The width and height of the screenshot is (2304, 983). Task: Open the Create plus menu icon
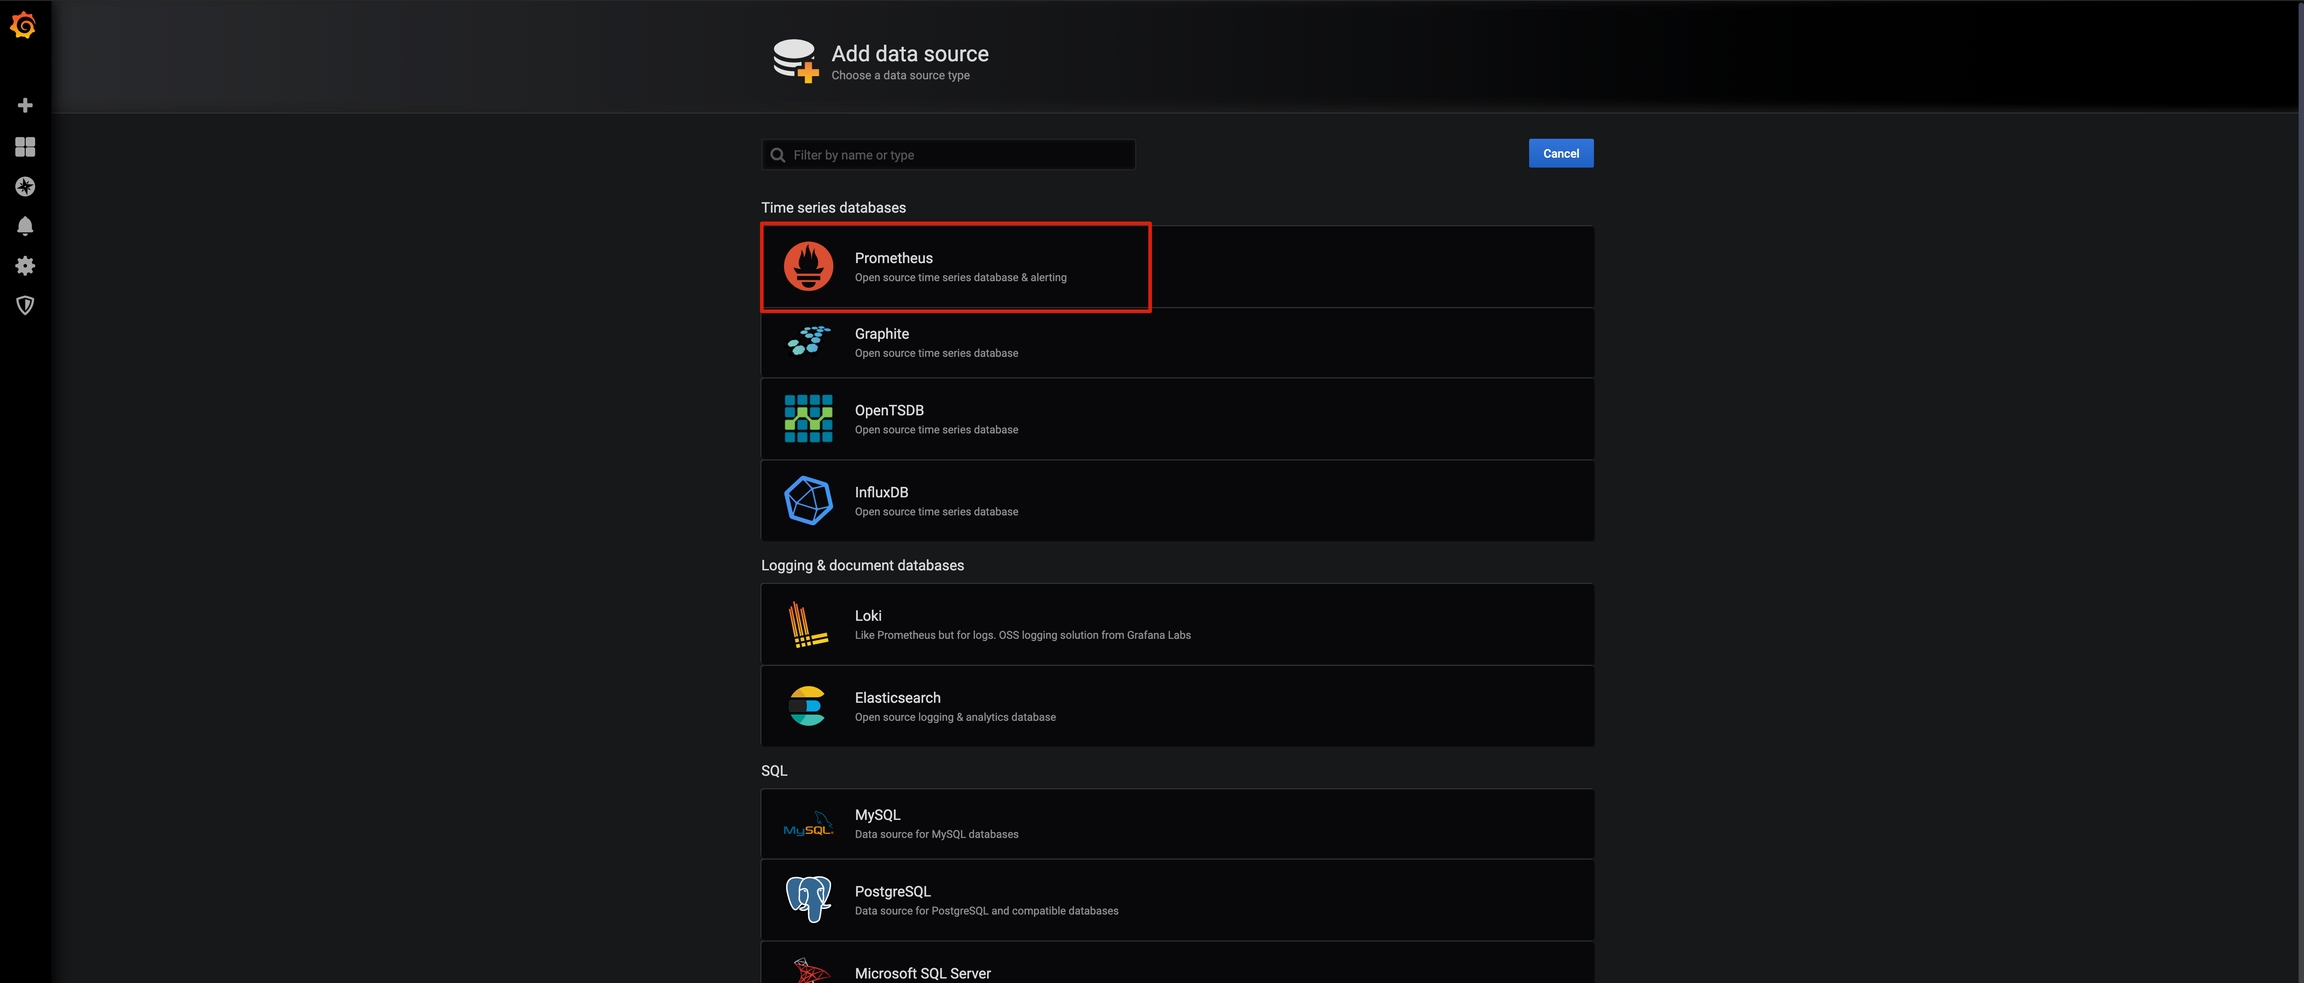[25, 105]
